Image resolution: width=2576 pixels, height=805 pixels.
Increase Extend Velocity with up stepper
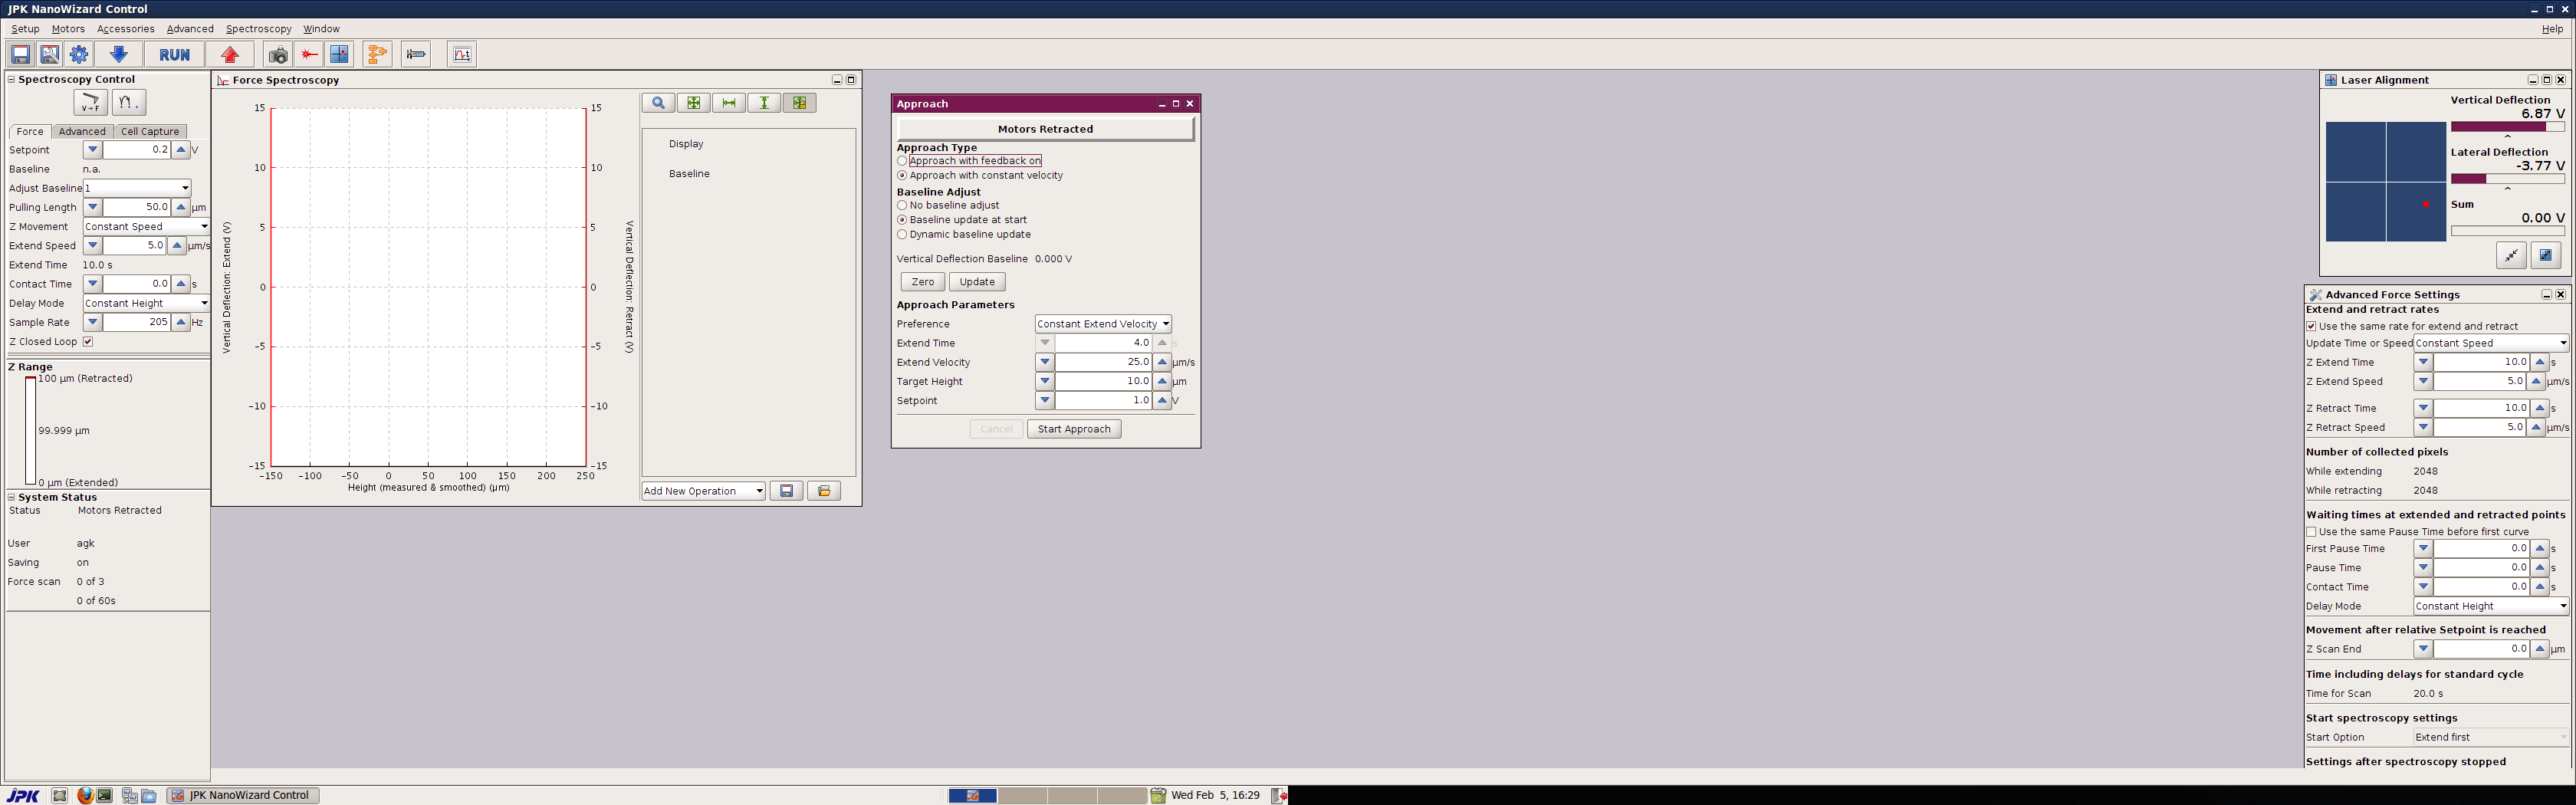point(1162,362)
